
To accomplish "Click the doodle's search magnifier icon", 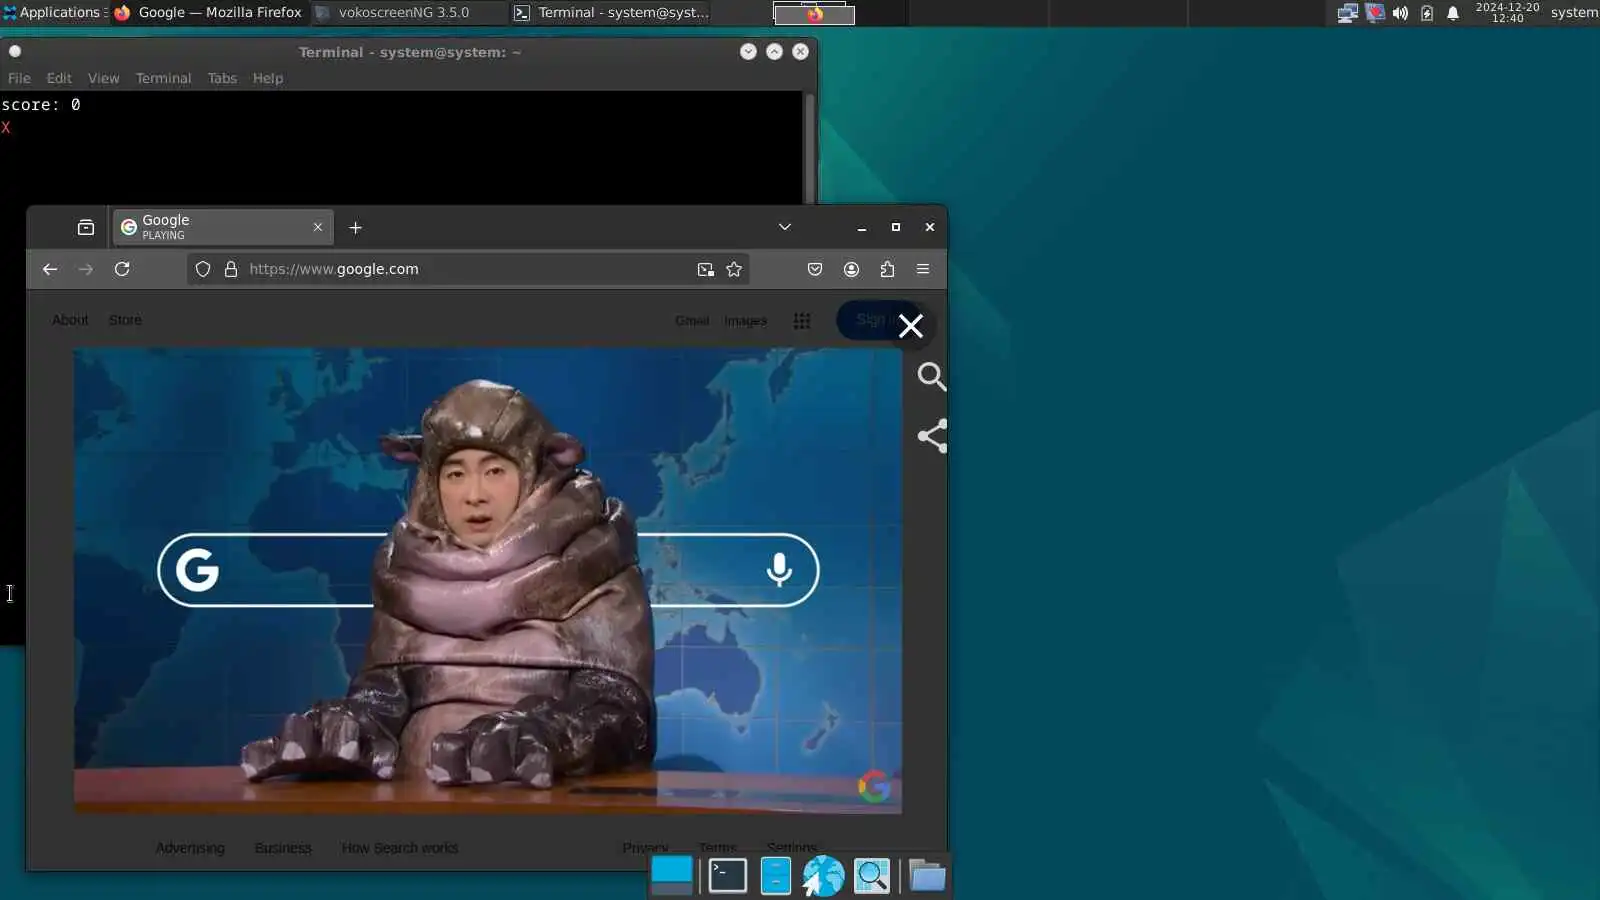I will click(x=932, y=376).
